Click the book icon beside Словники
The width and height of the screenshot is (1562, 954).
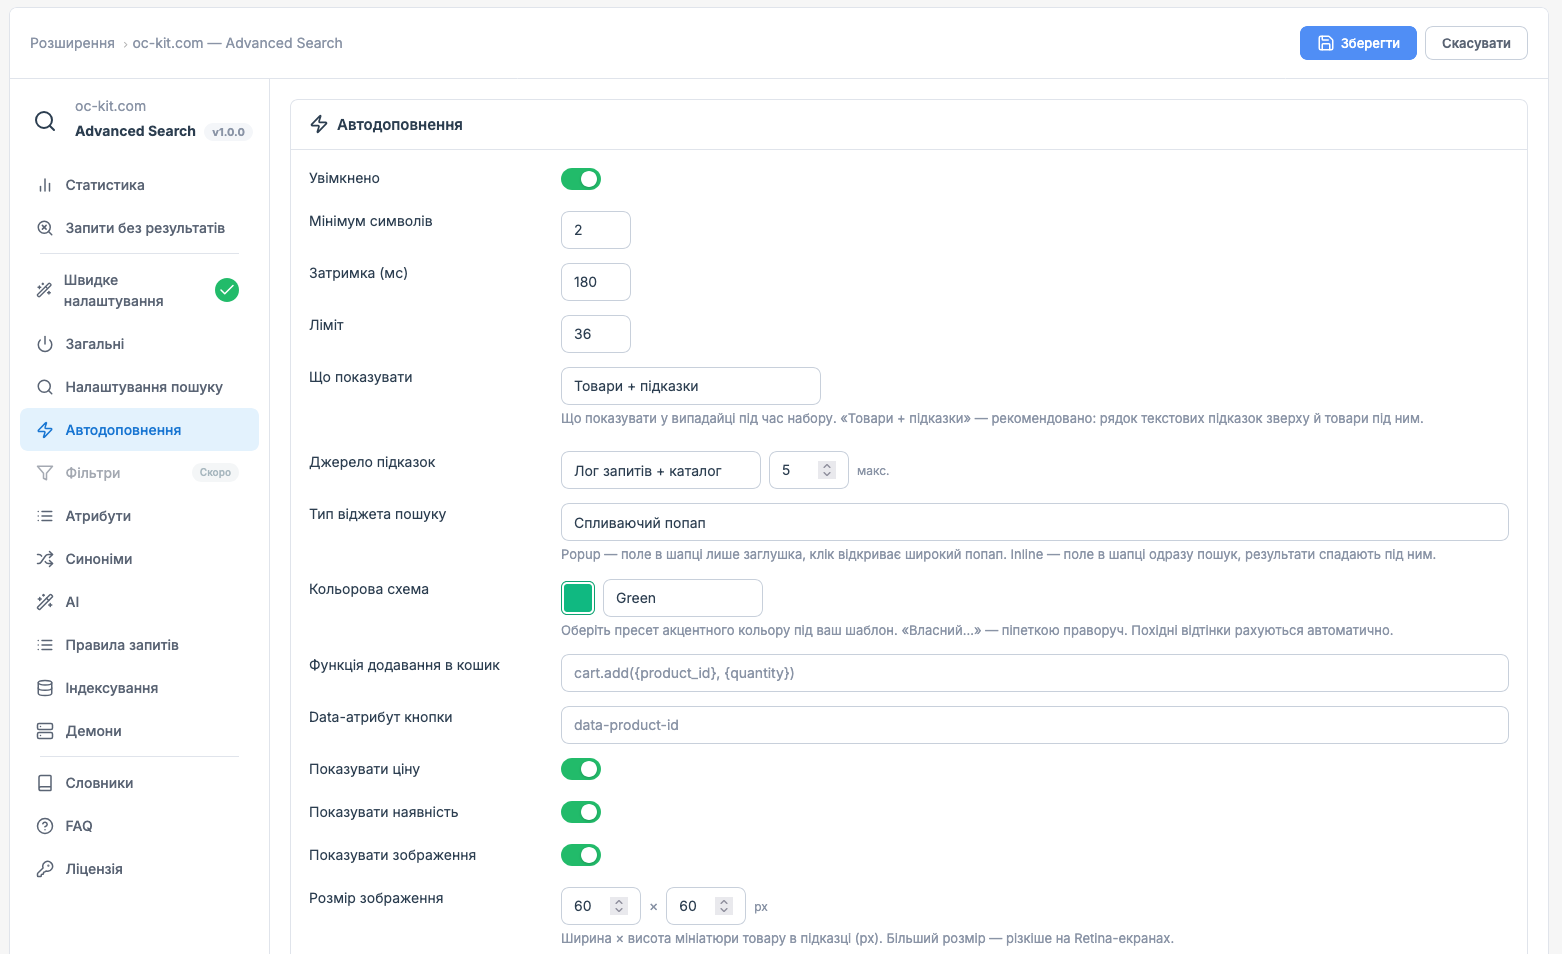tap(45, 783)
